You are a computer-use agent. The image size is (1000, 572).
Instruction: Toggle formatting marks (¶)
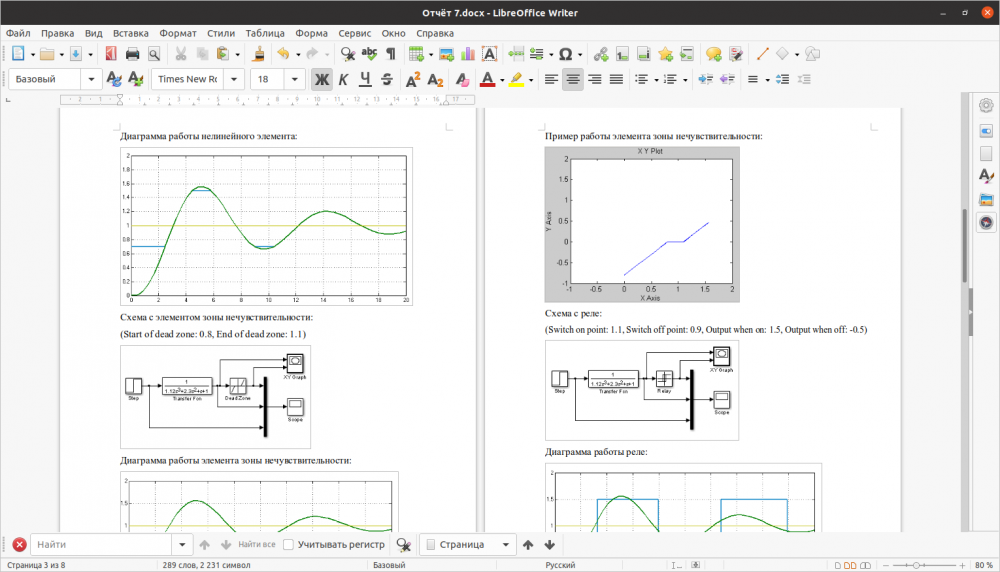pyautogui.click(x=391, y=54)
